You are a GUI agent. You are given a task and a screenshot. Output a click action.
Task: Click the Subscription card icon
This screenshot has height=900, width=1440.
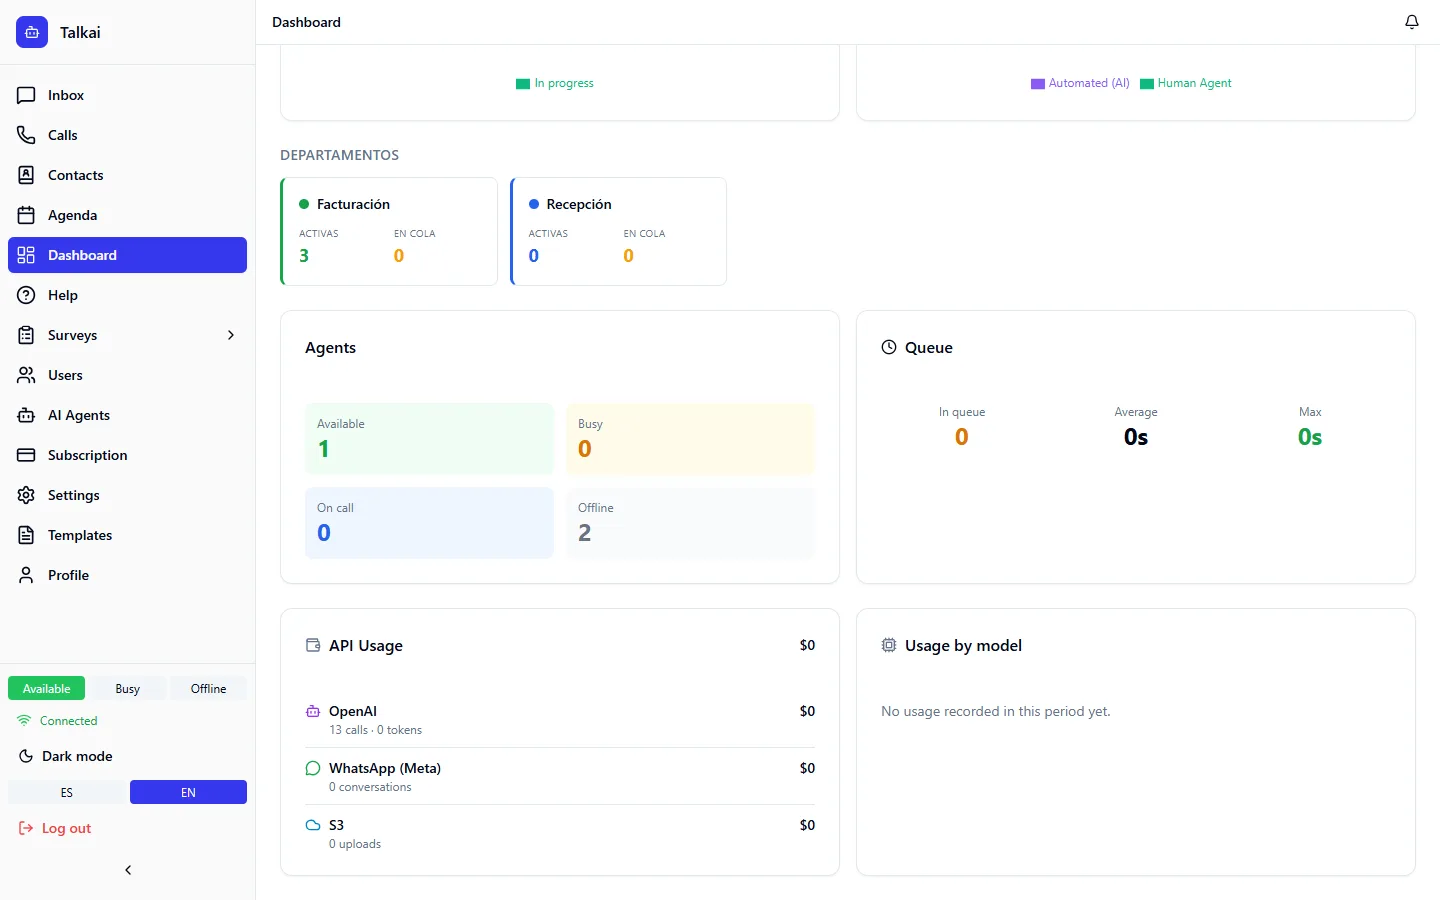pos(26,455)
